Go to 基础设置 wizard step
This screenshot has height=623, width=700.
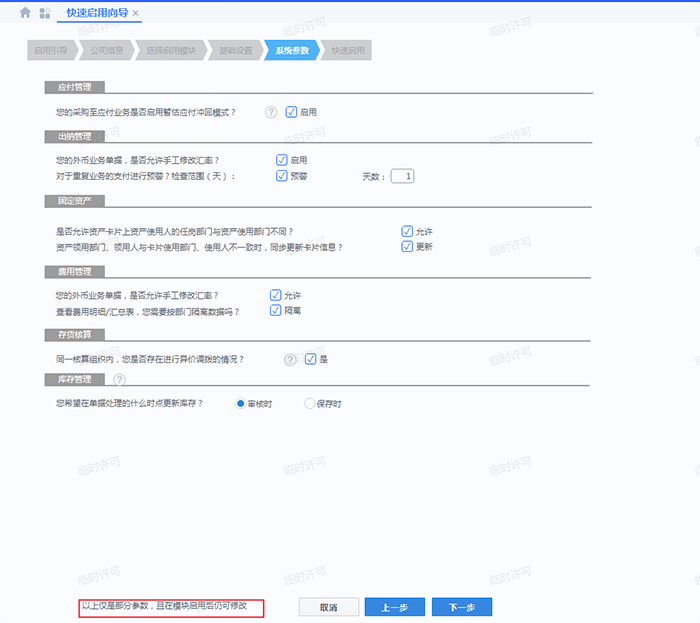[x=234, y=50]
